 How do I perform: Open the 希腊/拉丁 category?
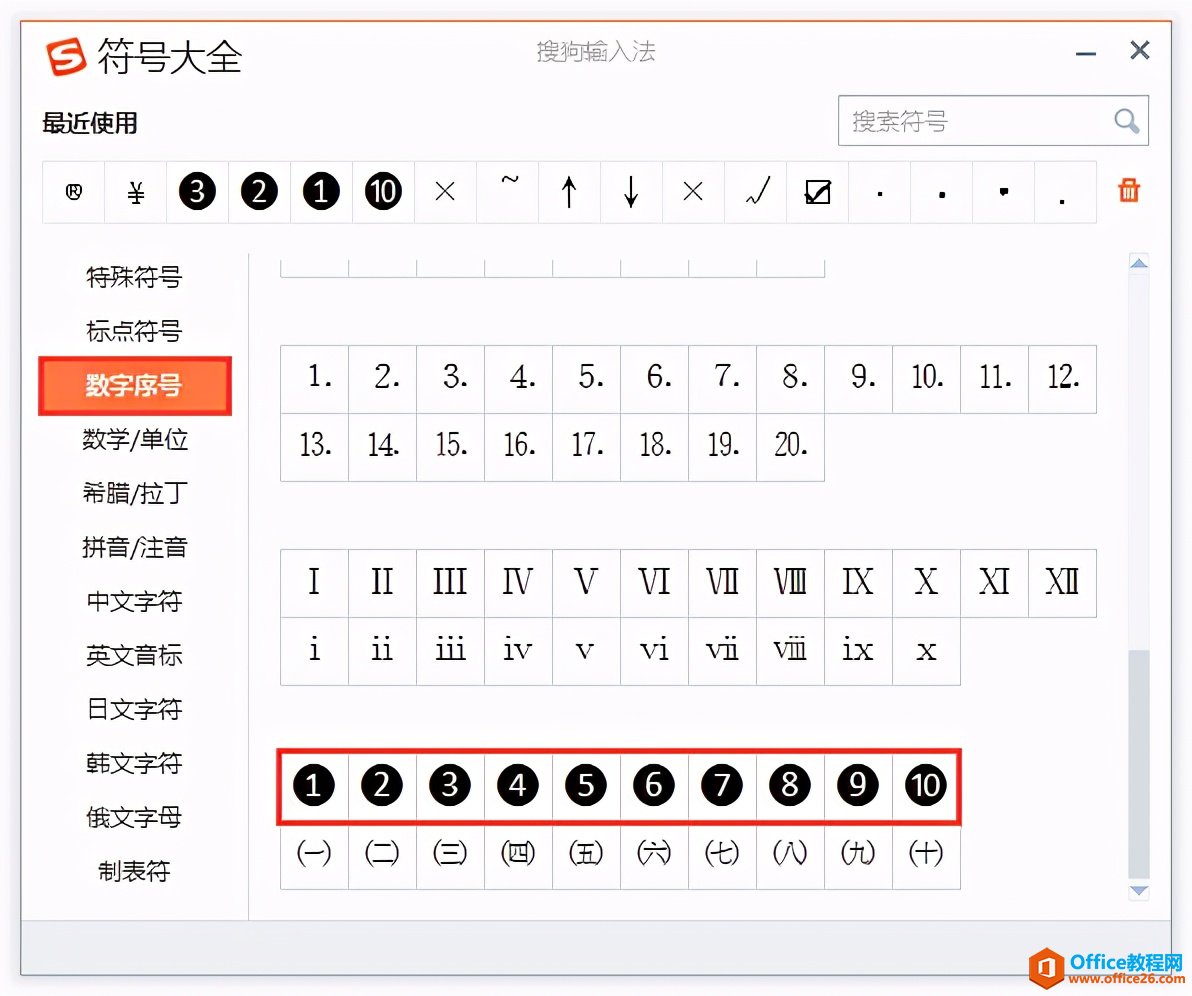135,493
